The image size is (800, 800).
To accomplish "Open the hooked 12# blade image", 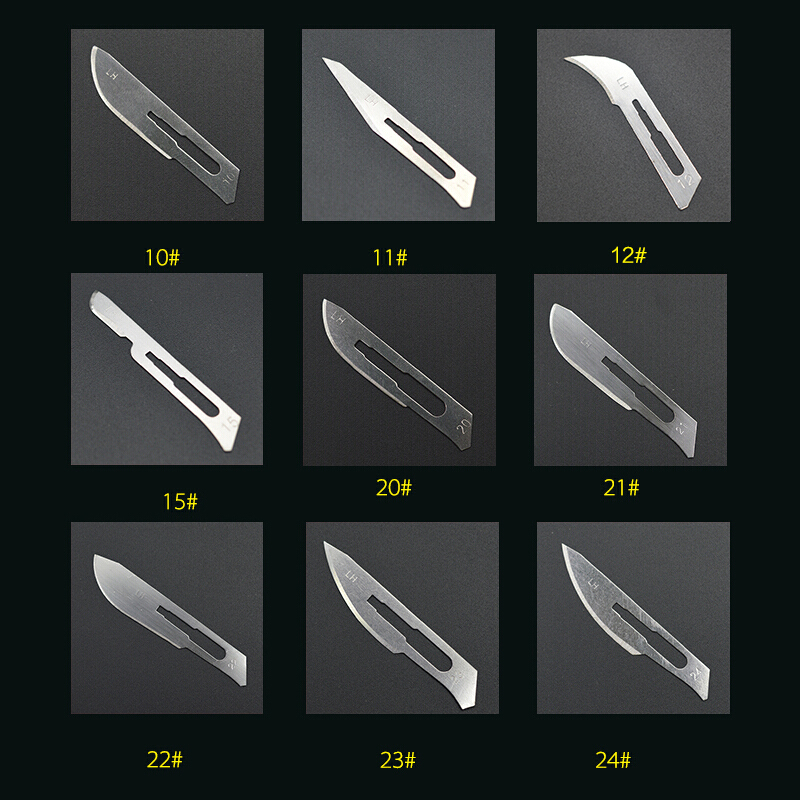I will tap(634, 125).
